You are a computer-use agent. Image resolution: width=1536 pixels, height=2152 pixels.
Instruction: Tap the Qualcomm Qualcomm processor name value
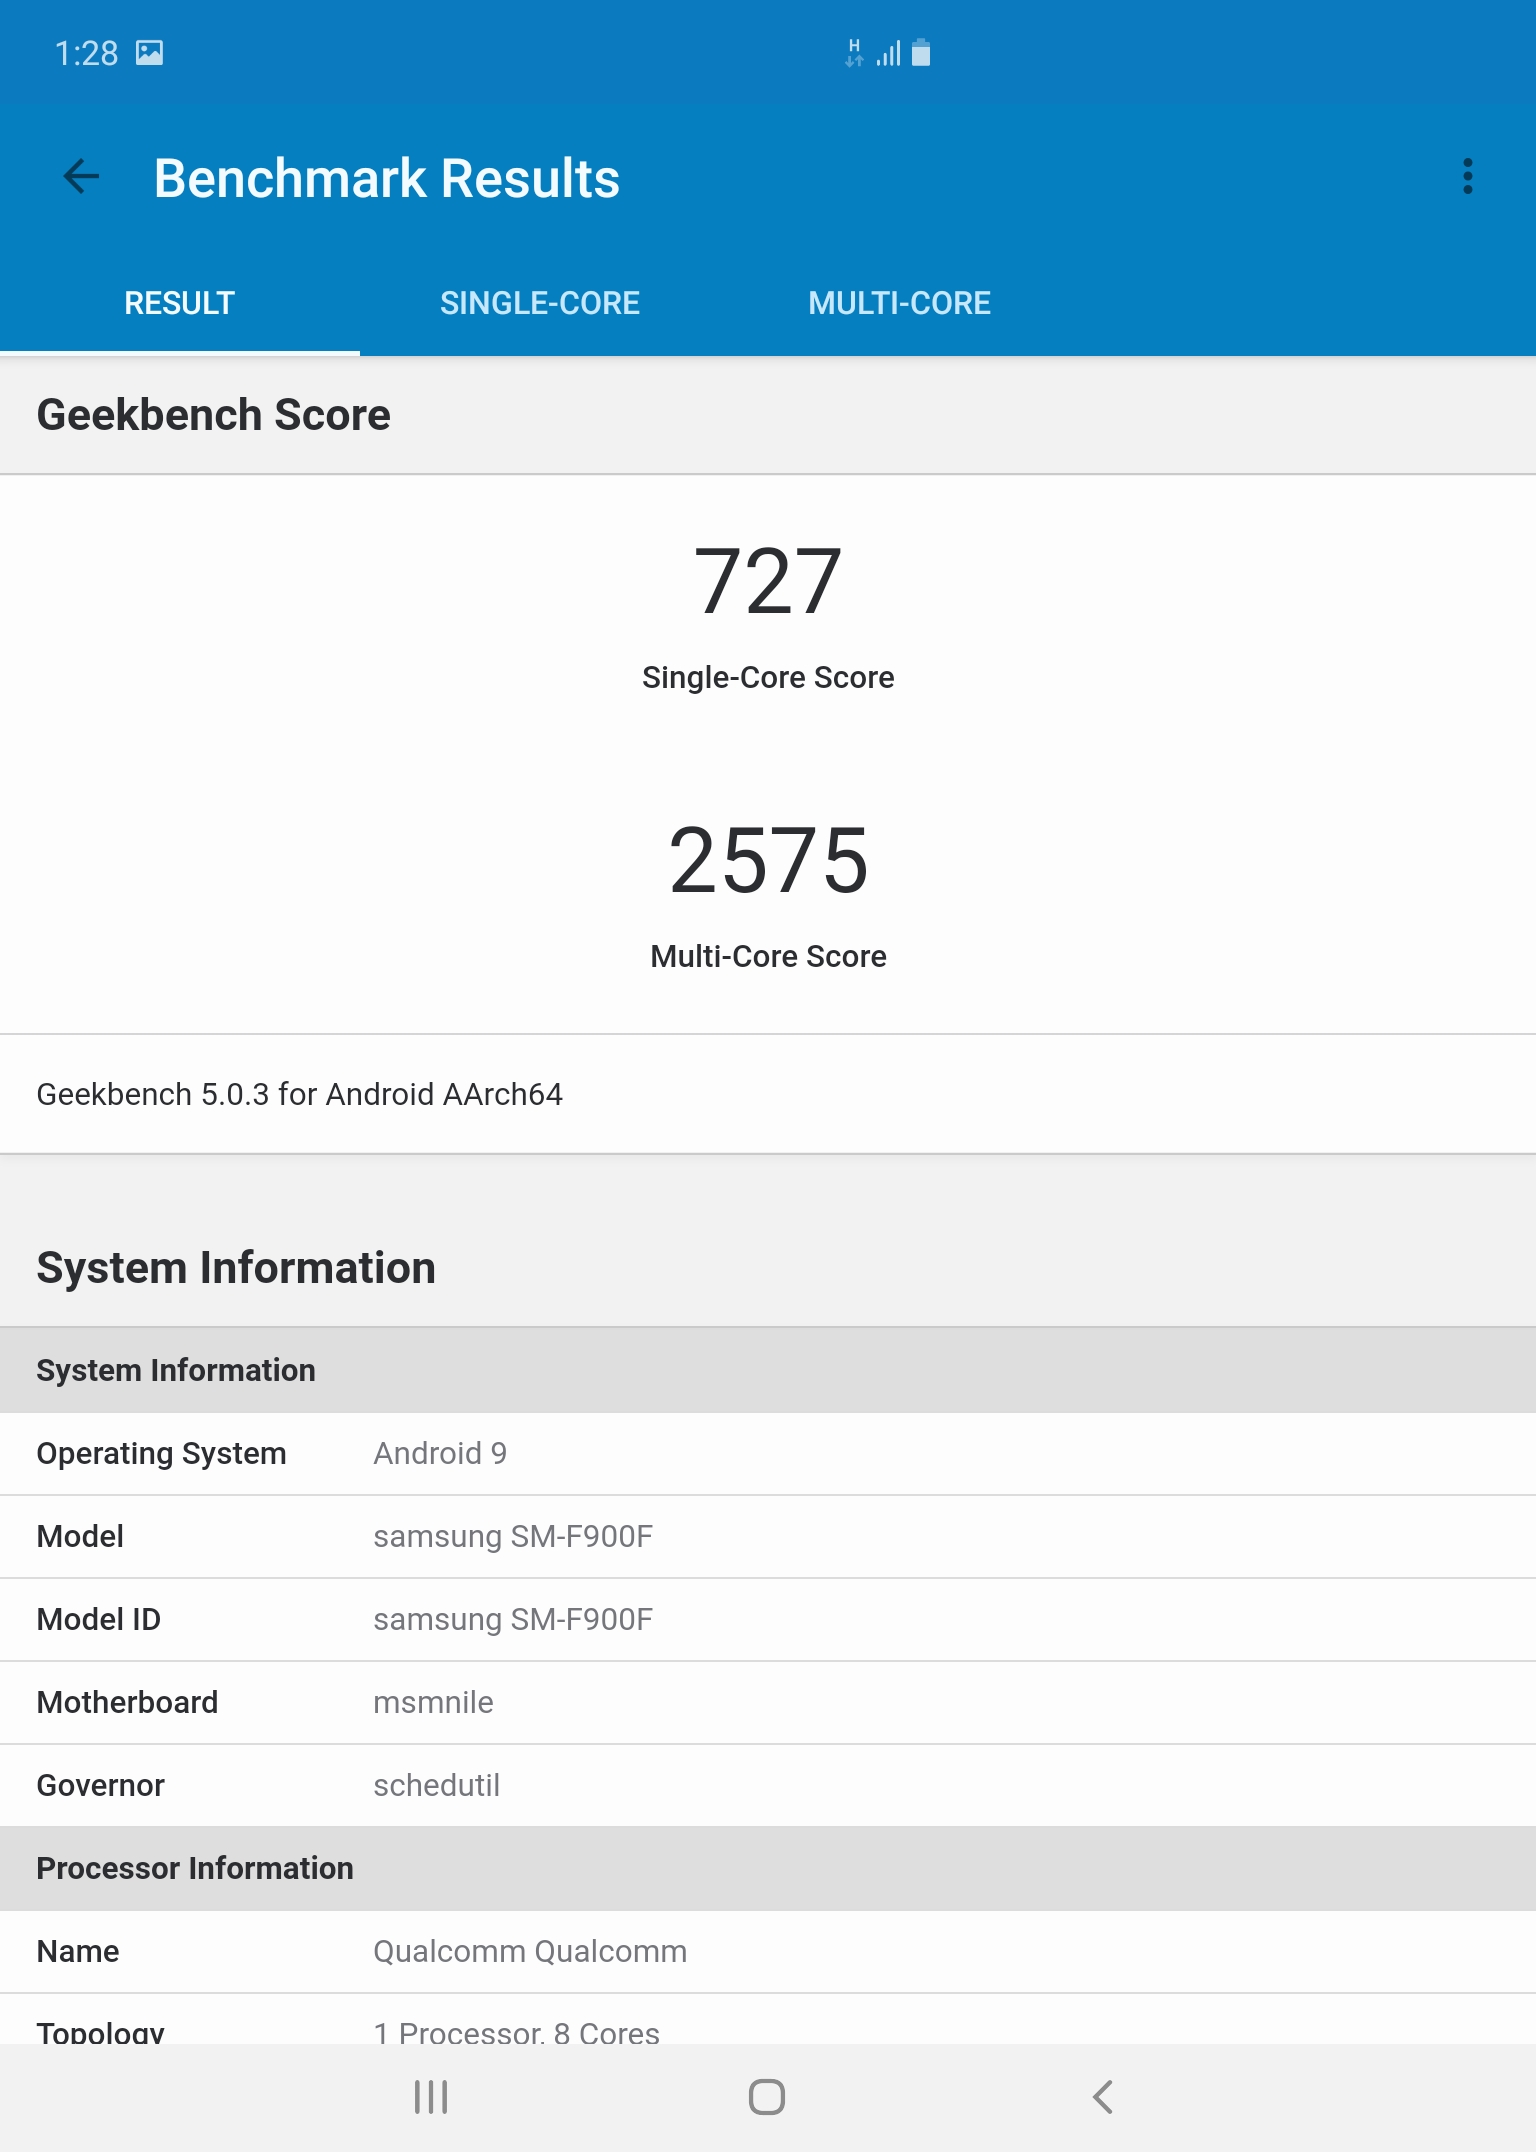click(530, 1951)
